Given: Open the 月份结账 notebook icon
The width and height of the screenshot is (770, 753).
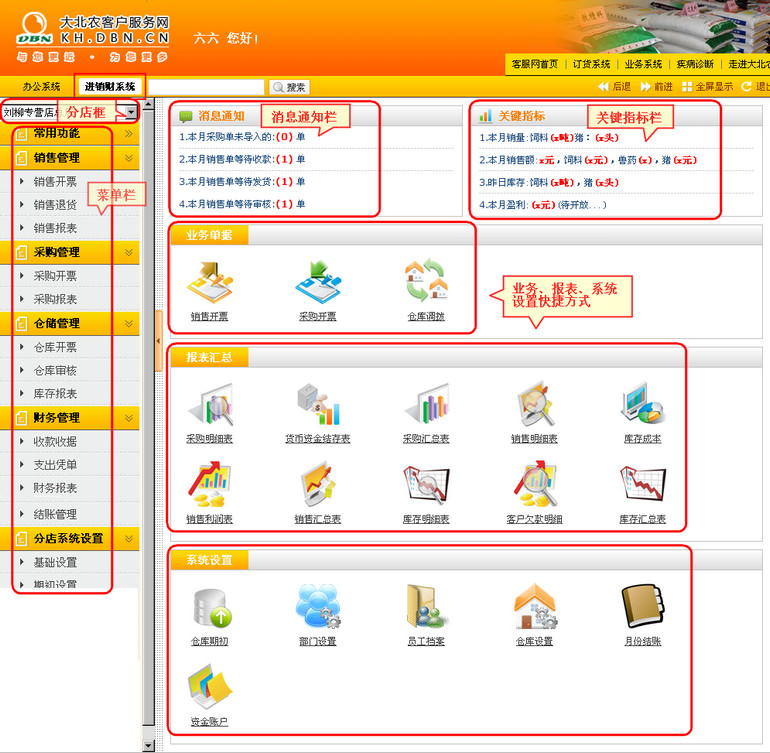Looking at the screenshot, I should tap(642, 606).
